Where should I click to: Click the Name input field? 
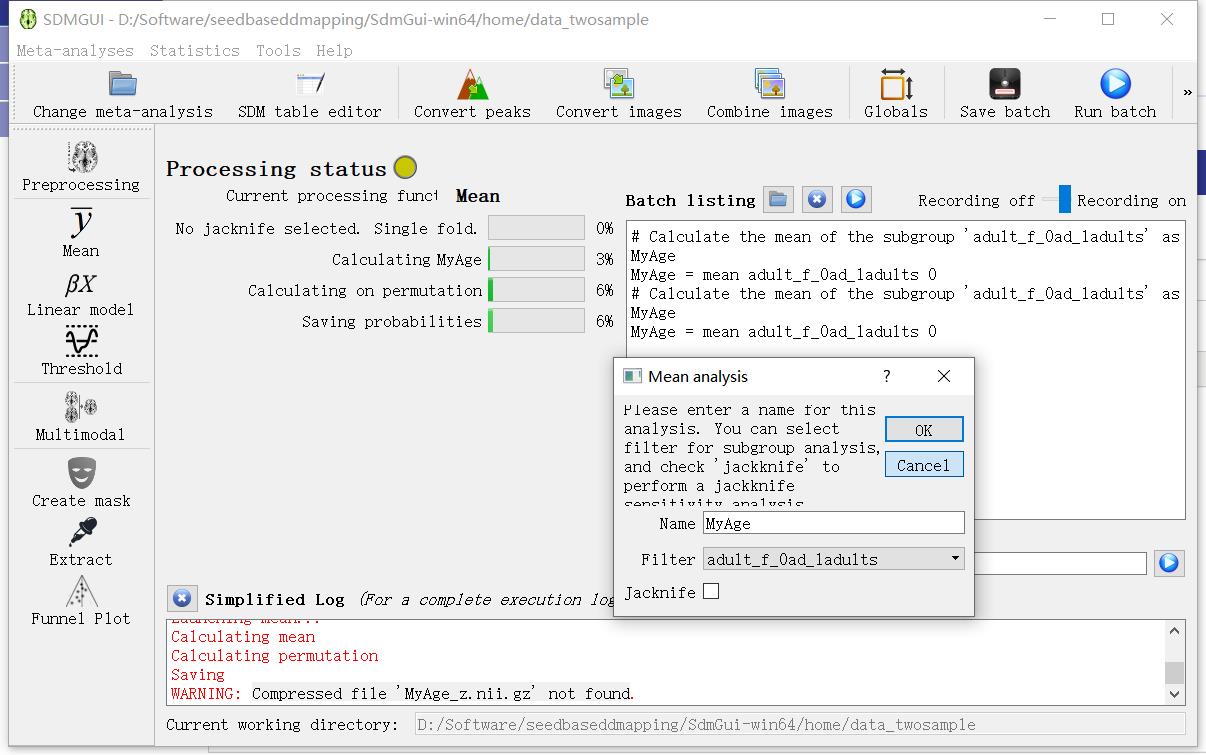click(834, 523)
